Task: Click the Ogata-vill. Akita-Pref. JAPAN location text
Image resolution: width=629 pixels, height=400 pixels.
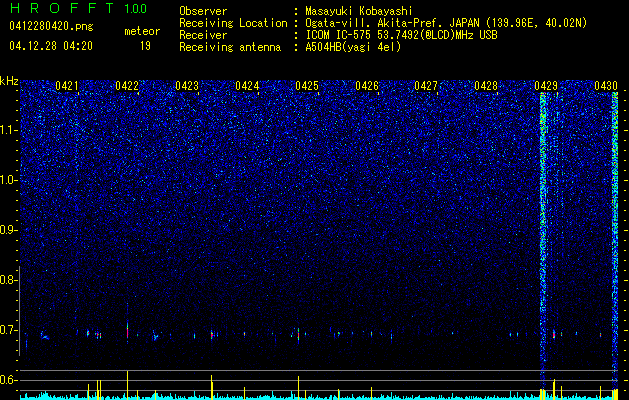Action: click(x=446, y=23)
